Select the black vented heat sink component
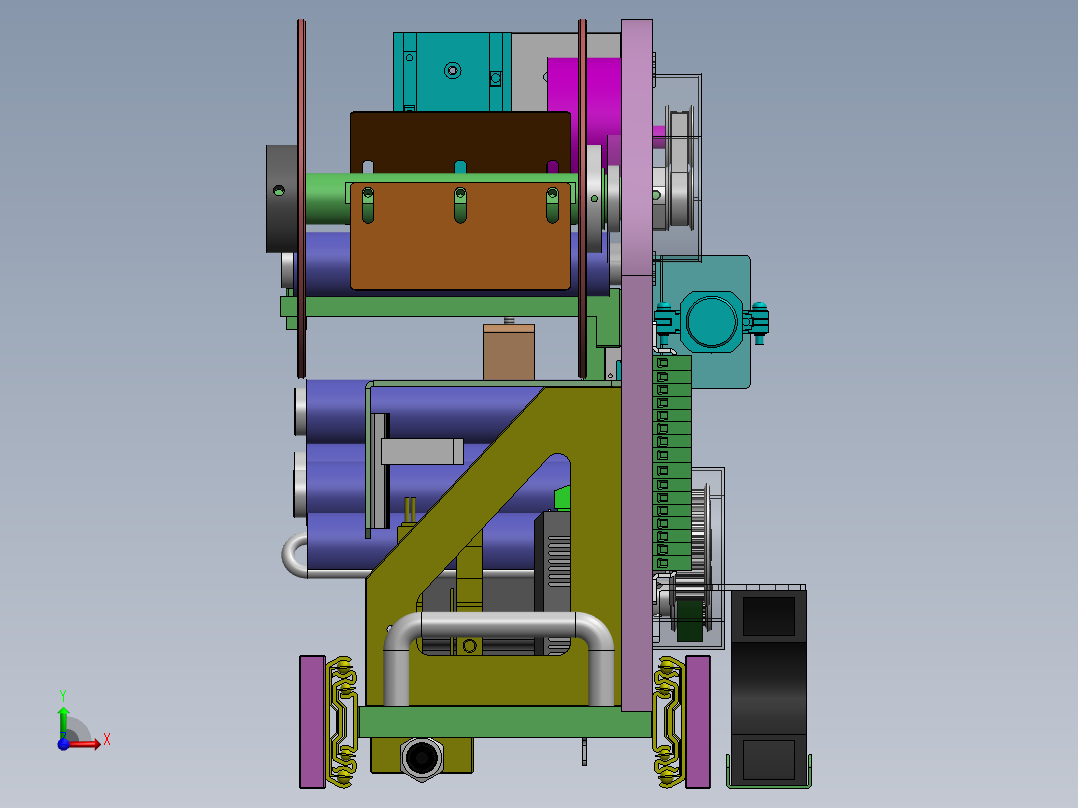Screen dimensions: 1078x808 tap(553, 581)
